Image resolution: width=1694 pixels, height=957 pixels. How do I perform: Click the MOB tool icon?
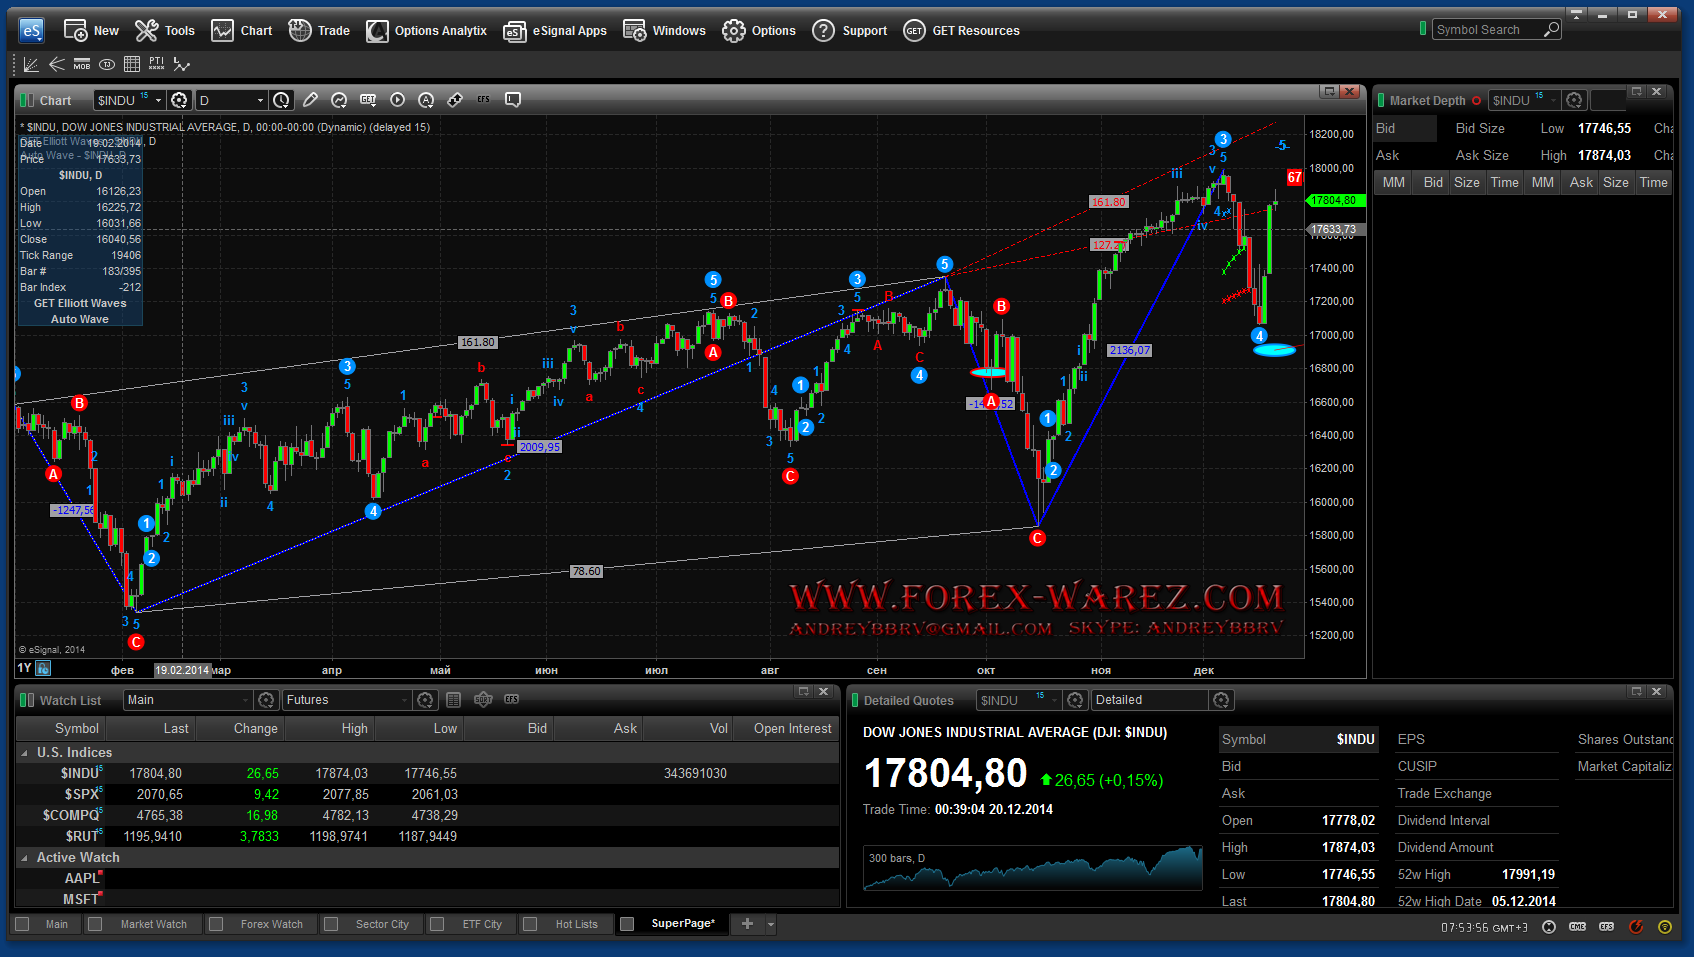(82, 65)
